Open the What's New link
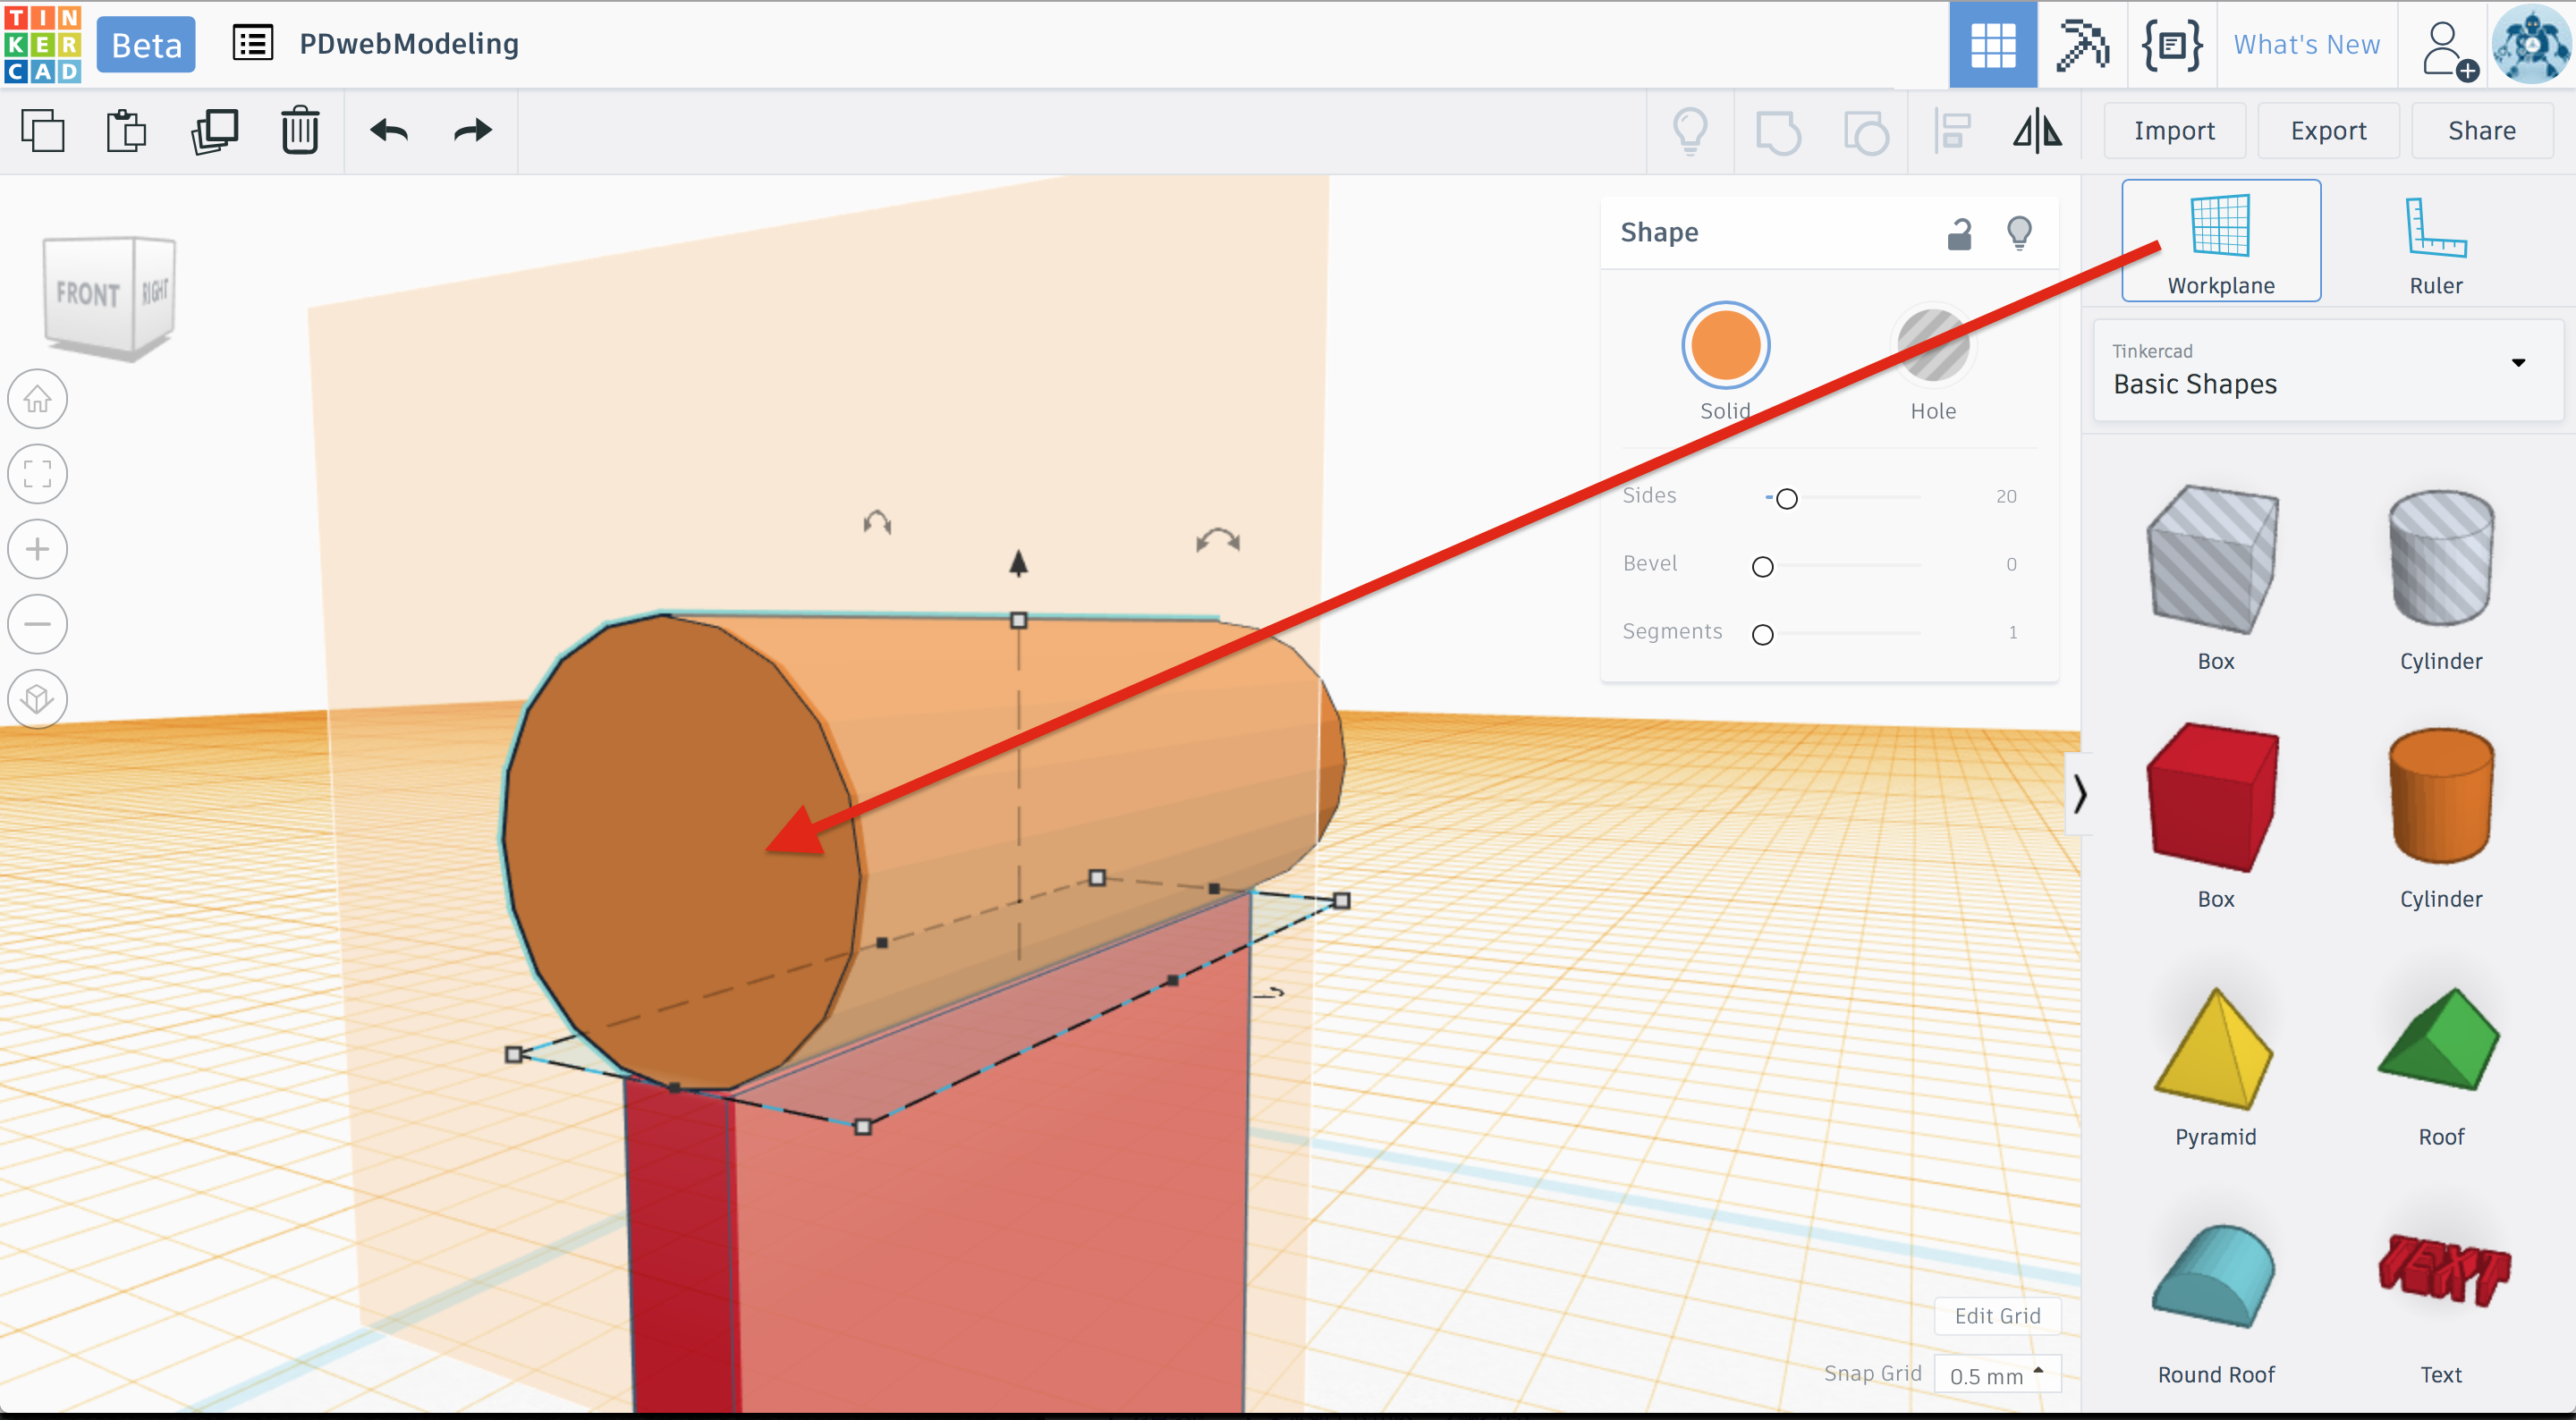 (2306, 44)
